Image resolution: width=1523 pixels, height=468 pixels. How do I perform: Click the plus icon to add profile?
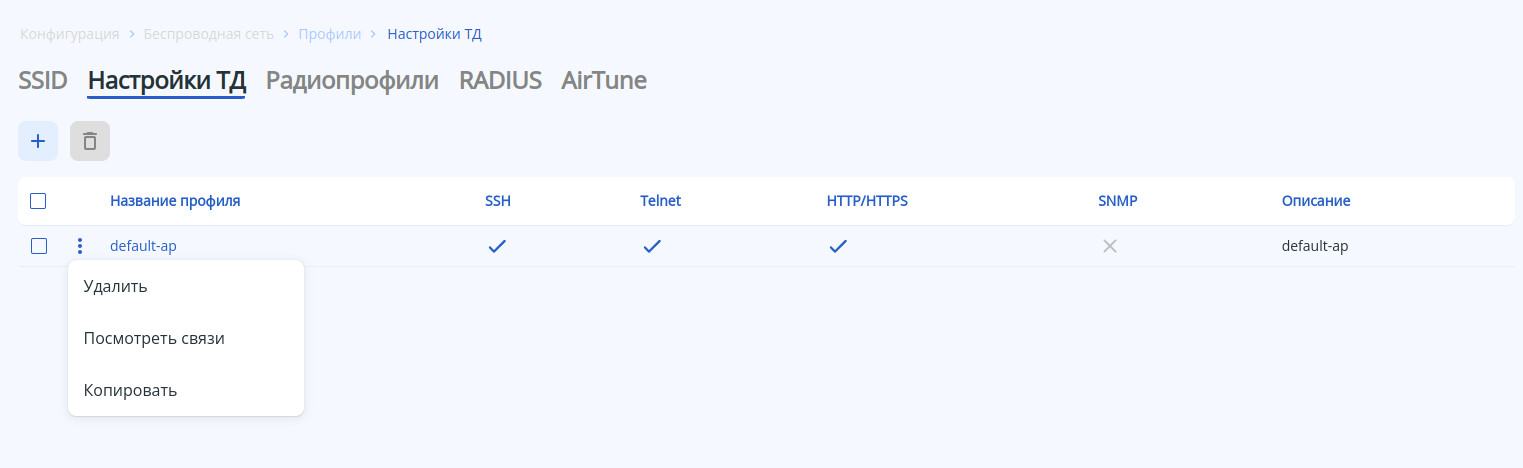[x=38, y=141]
